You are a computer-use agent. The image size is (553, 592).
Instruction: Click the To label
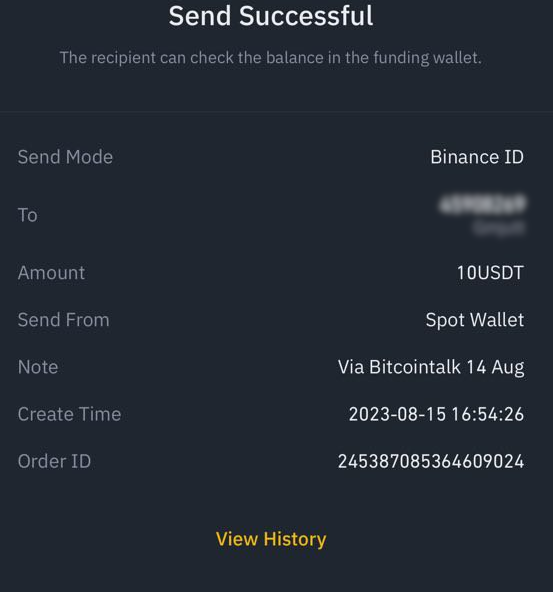click(28, 215)
